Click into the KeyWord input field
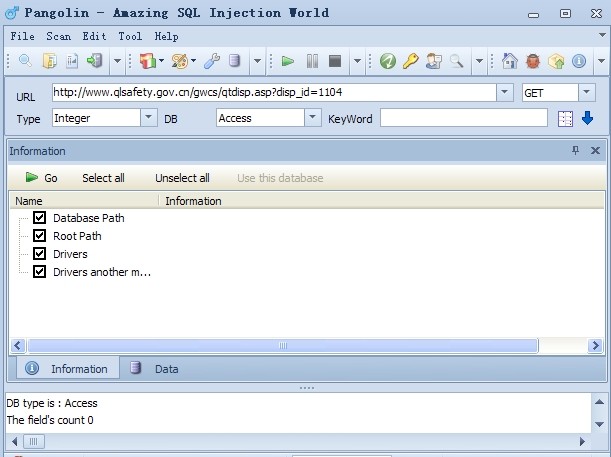The width and height of the screenshot is (611, 457). click(464, 118)
